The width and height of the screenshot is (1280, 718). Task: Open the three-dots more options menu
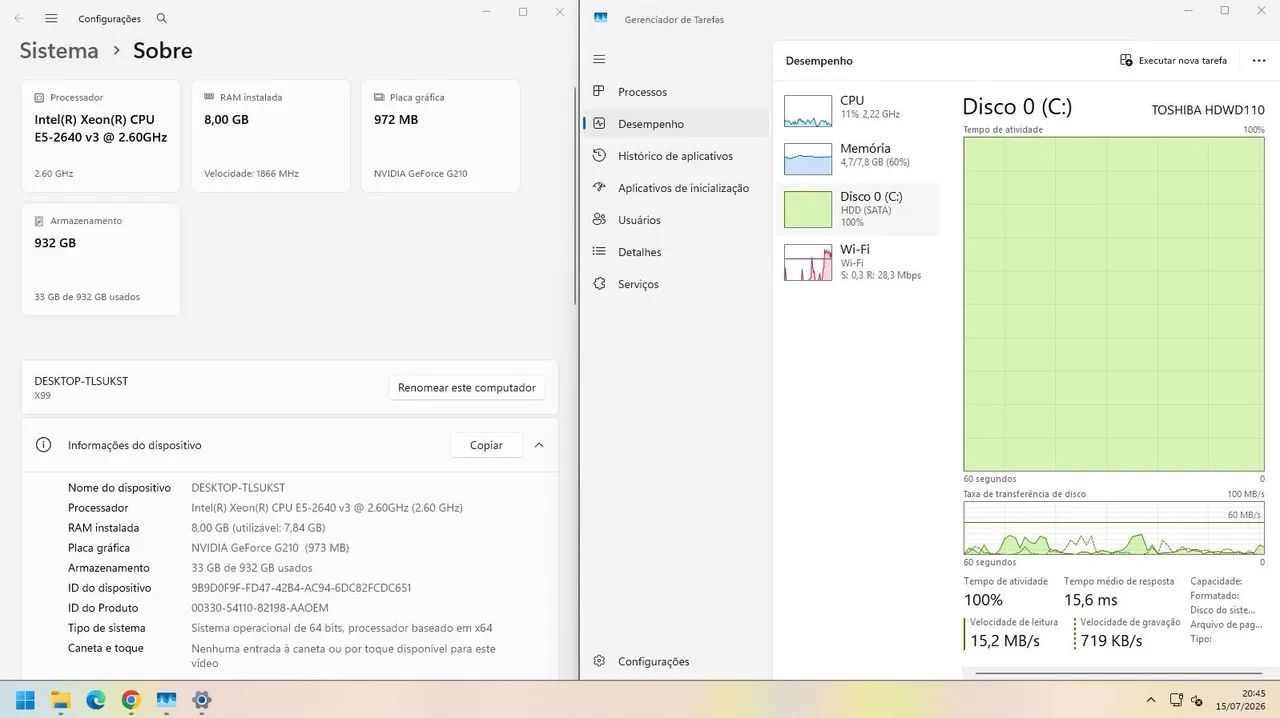(x=1259, y=60)
